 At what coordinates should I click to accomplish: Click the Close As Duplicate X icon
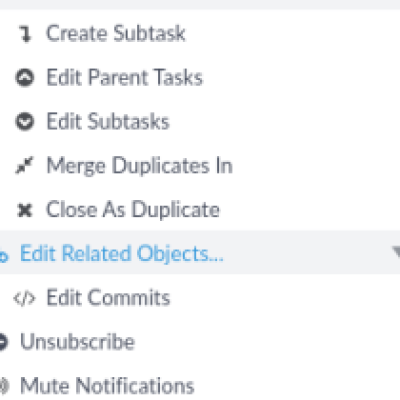(x=25, y=210)
